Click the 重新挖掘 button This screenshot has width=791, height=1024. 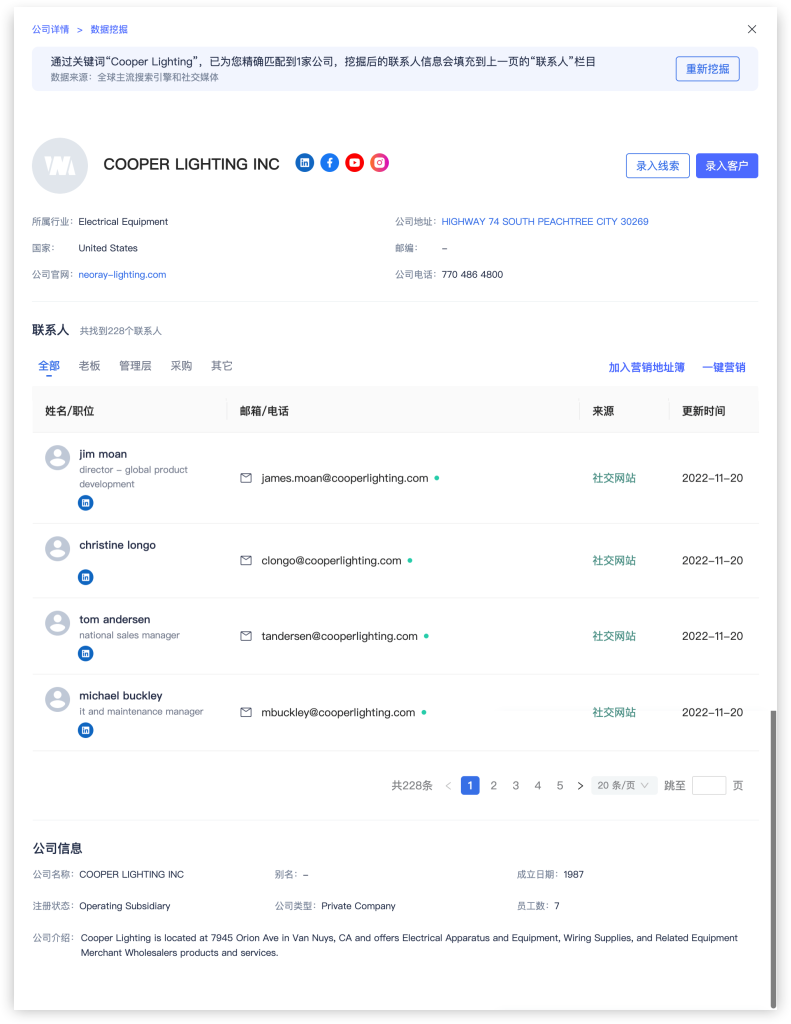(x=707, y=69)
